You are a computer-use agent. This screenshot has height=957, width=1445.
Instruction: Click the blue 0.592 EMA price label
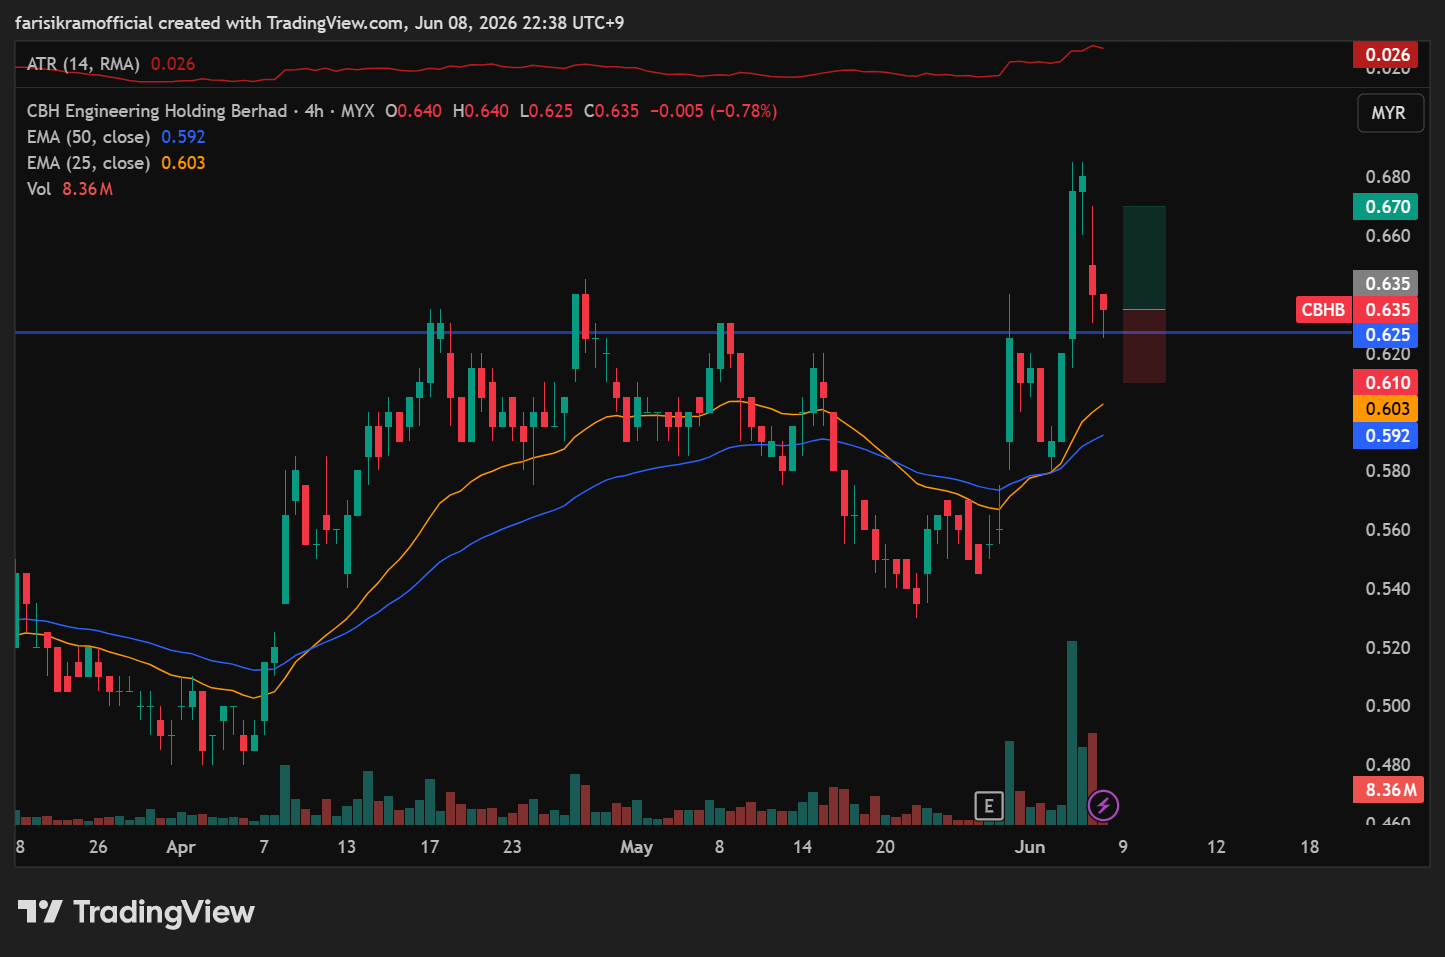pos(1387,436)
